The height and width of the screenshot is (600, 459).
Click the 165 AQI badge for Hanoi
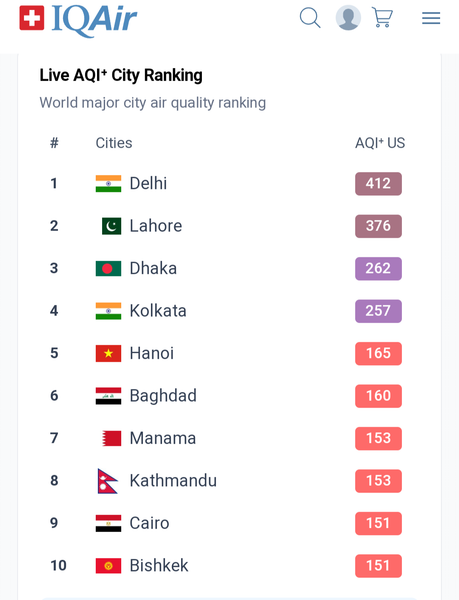point(378,354)
